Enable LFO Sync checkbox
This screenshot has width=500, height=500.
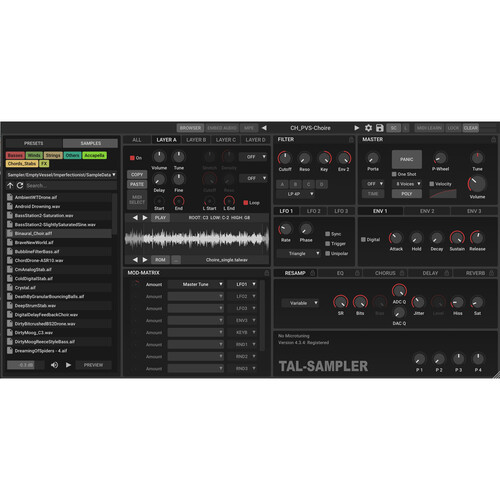(328, 234)
